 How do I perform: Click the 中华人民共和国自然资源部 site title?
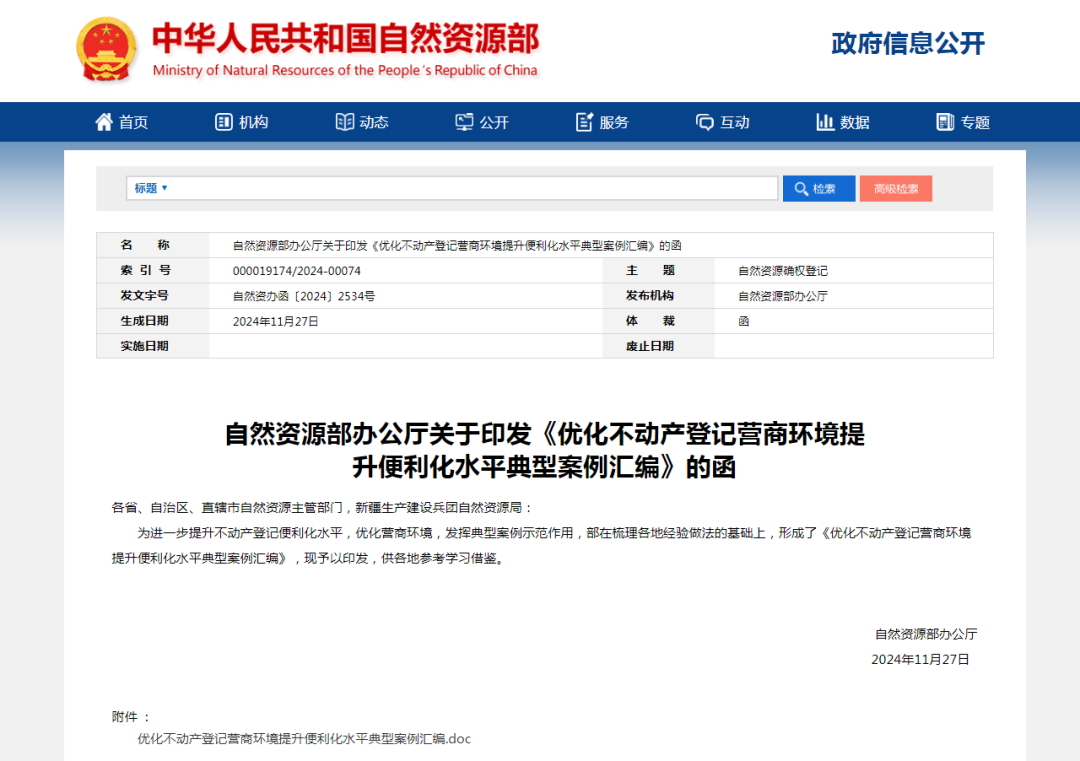(x=345, y=40)
